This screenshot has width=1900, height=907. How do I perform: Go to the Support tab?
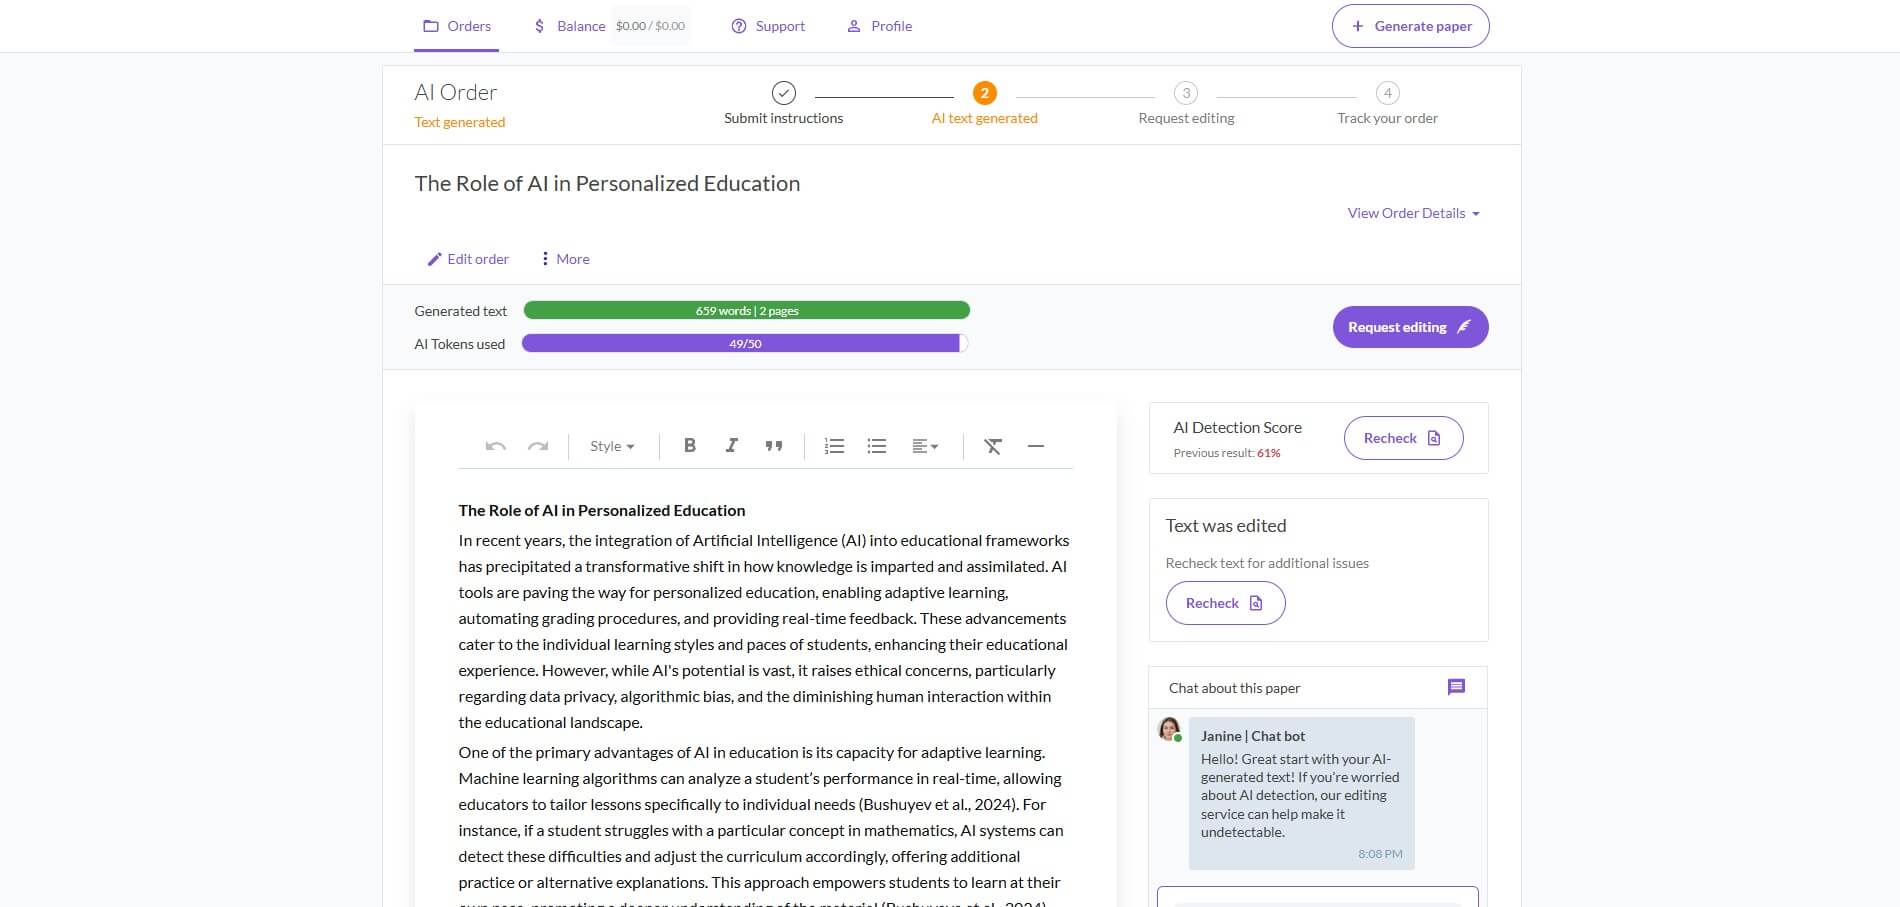coord(768,26)
